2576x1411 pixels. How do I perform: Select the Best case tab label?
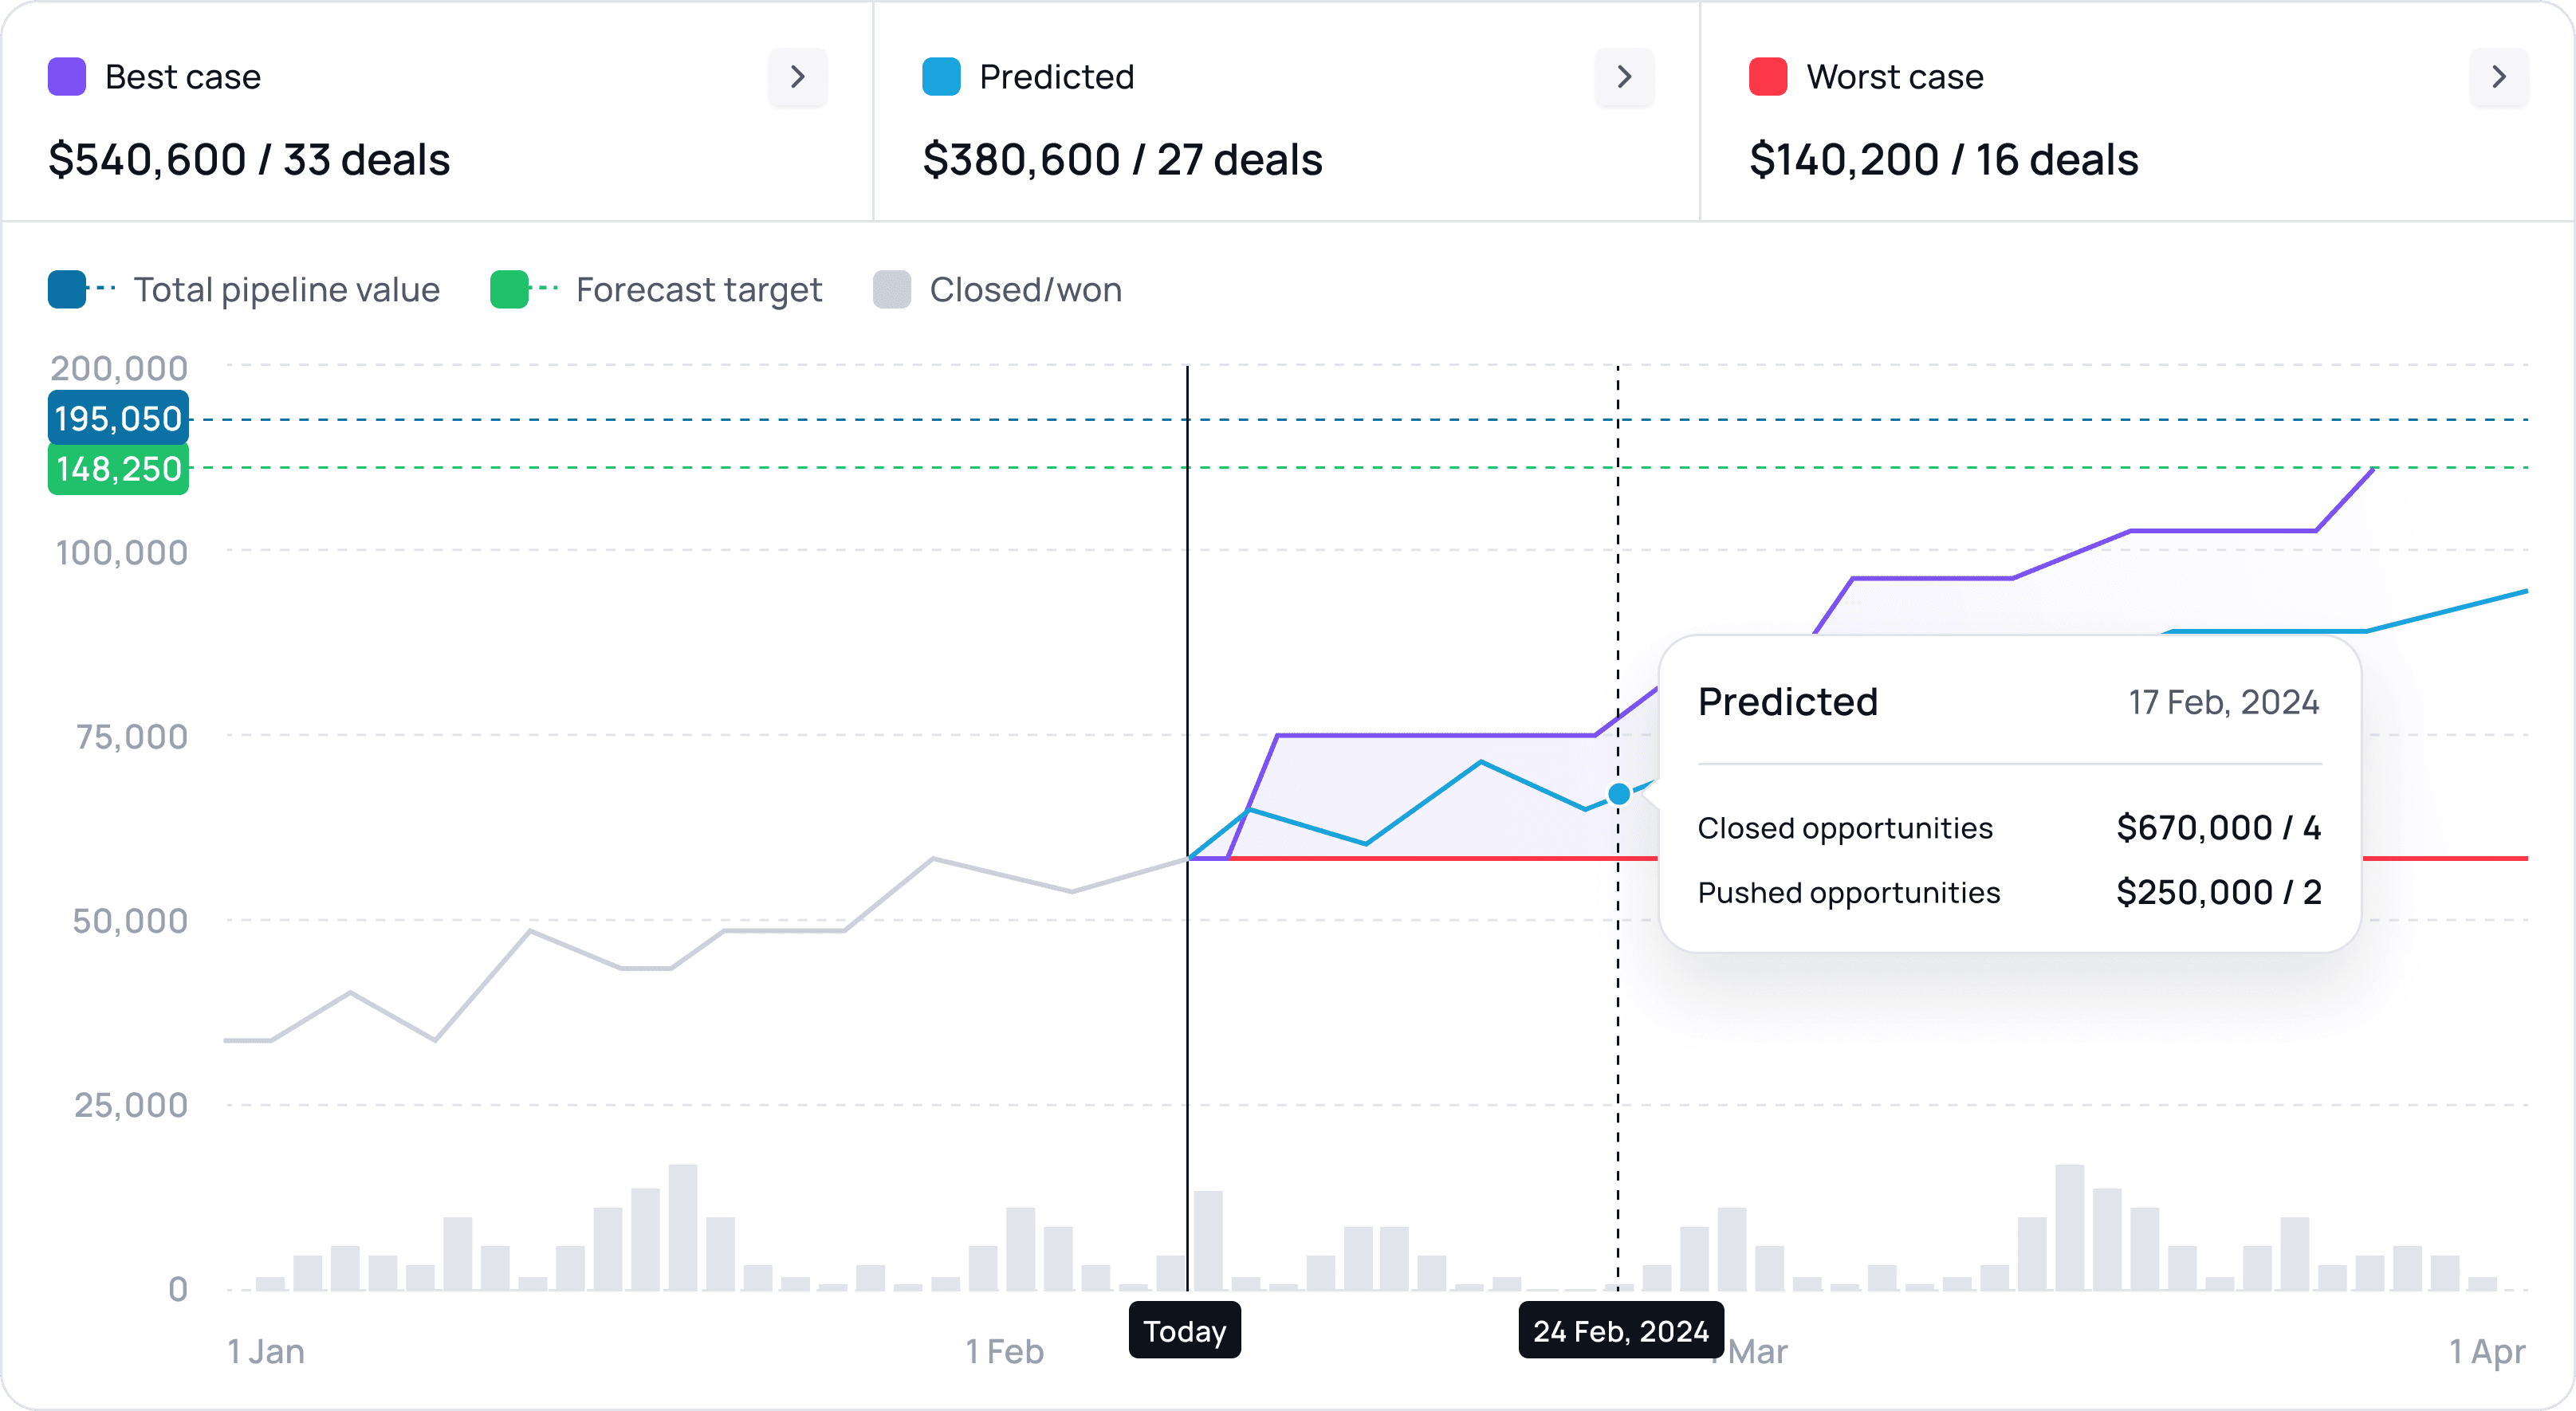[183, 77]
